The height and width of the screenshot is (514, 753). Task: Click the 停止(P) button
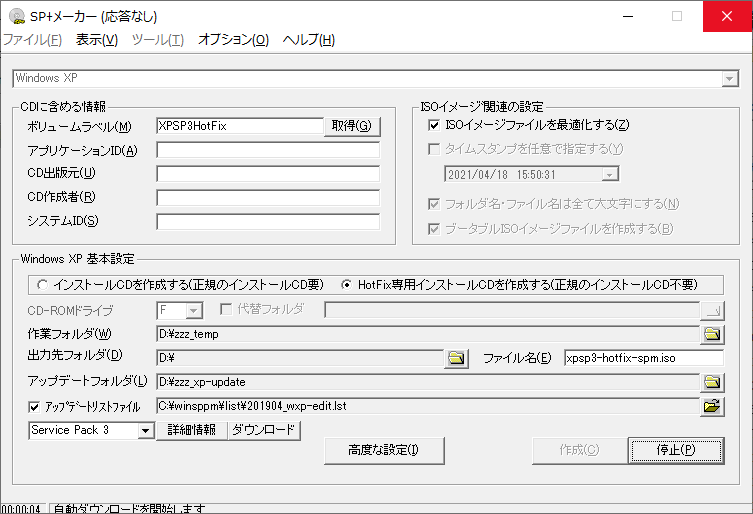click(676, 450)
